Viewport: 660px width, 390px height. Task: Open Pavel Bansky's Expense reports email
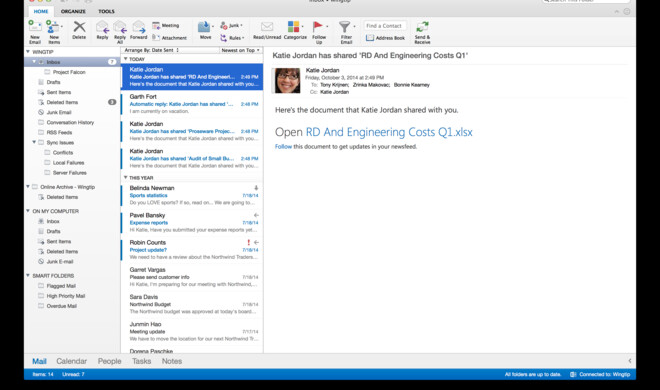pos(192,223)
